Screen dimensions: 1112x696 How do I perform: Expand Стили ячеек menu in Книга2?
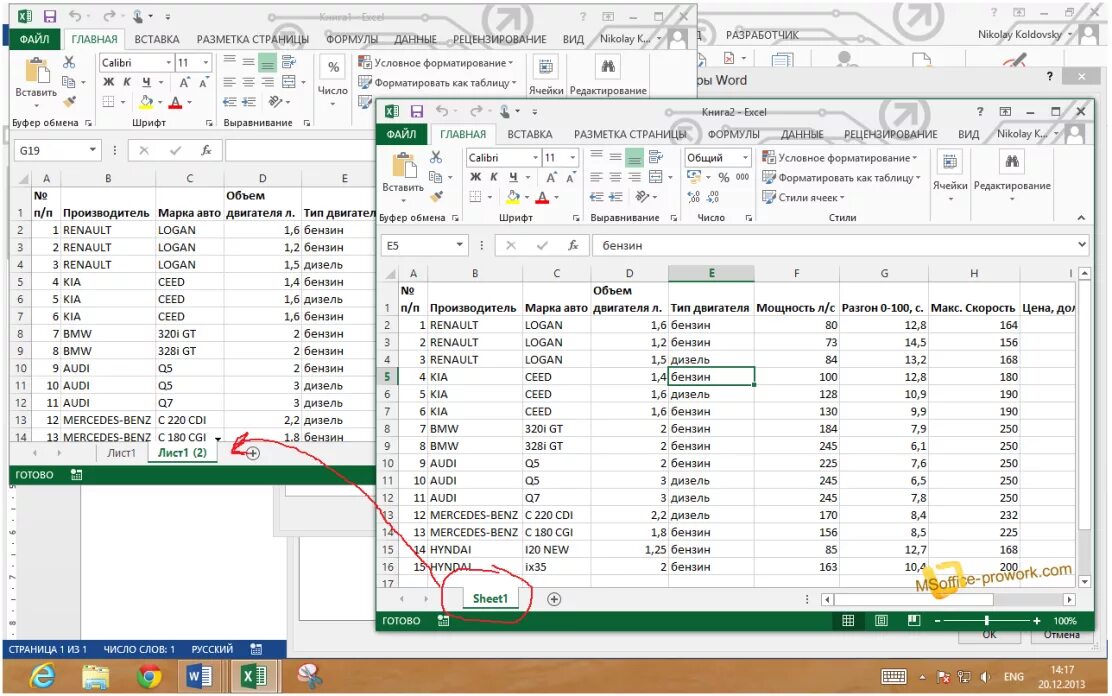coord(804,197)
